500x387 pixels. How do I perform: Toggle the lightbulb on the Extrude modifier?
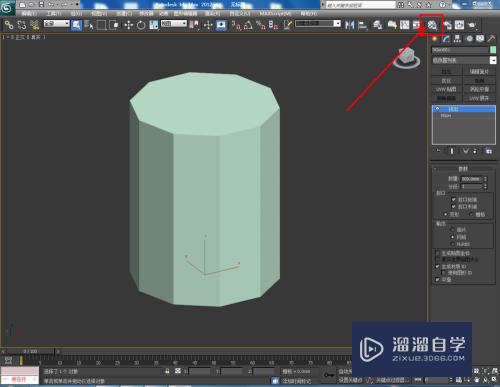pyautogui.click(x=437, y=109)
